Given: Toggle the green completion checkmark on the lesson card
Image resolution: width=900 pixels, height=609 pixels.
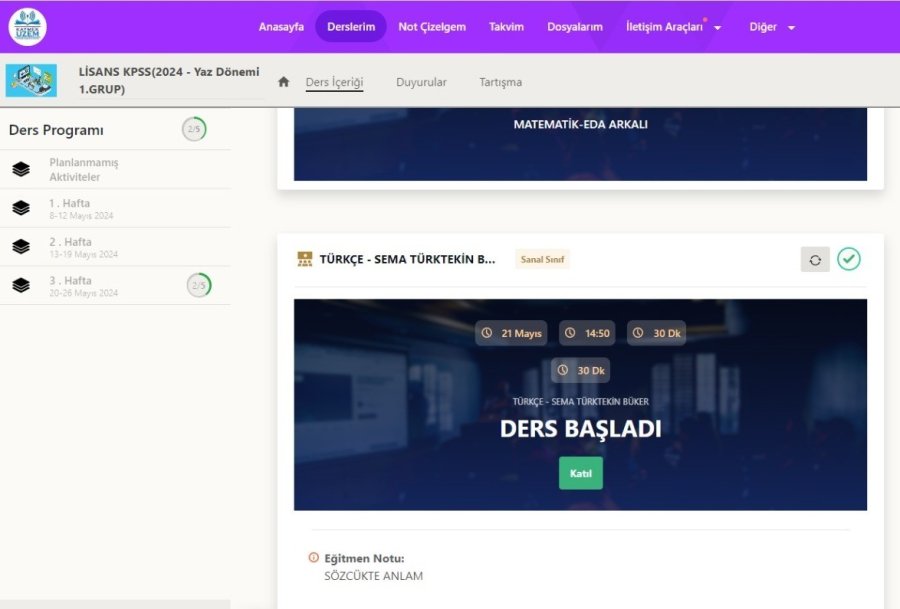Looking at the screenshot, I should pyautogui.click(x=849, y=258).
